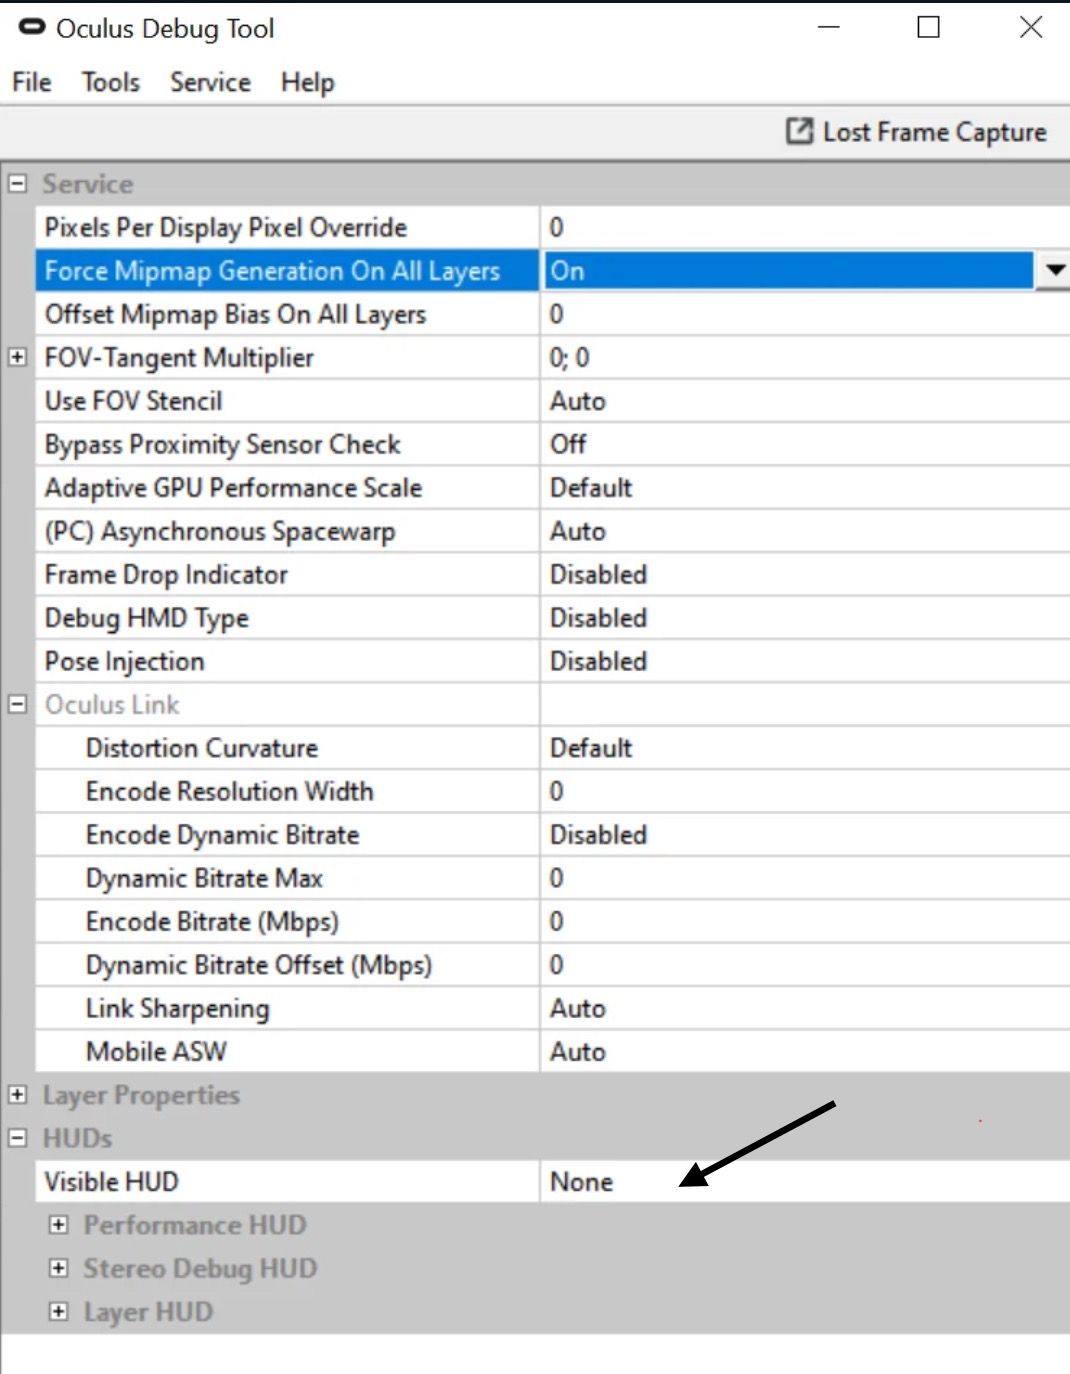1070x1374 pixels.
Task: Click the Encode Bitrate (Mbps) value field
Action: point(805,922)
